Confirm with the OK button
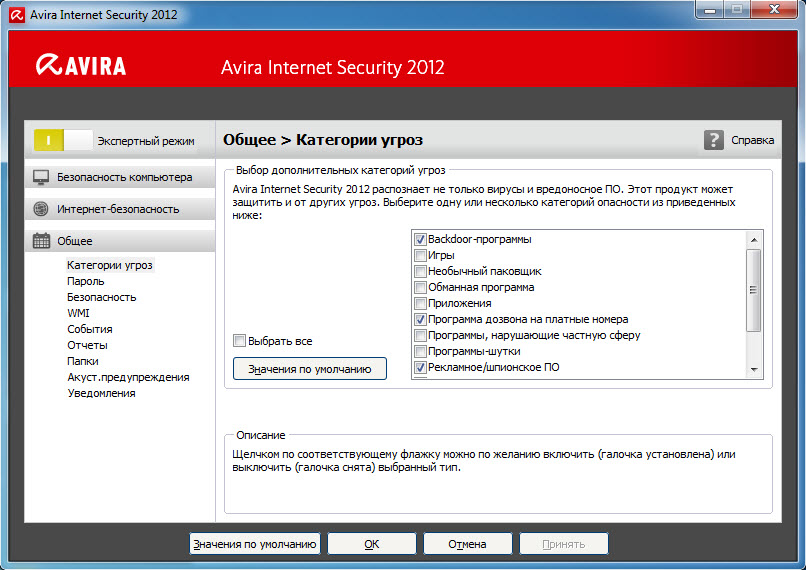This screenshot has width=806, height=570. (372, 544)
